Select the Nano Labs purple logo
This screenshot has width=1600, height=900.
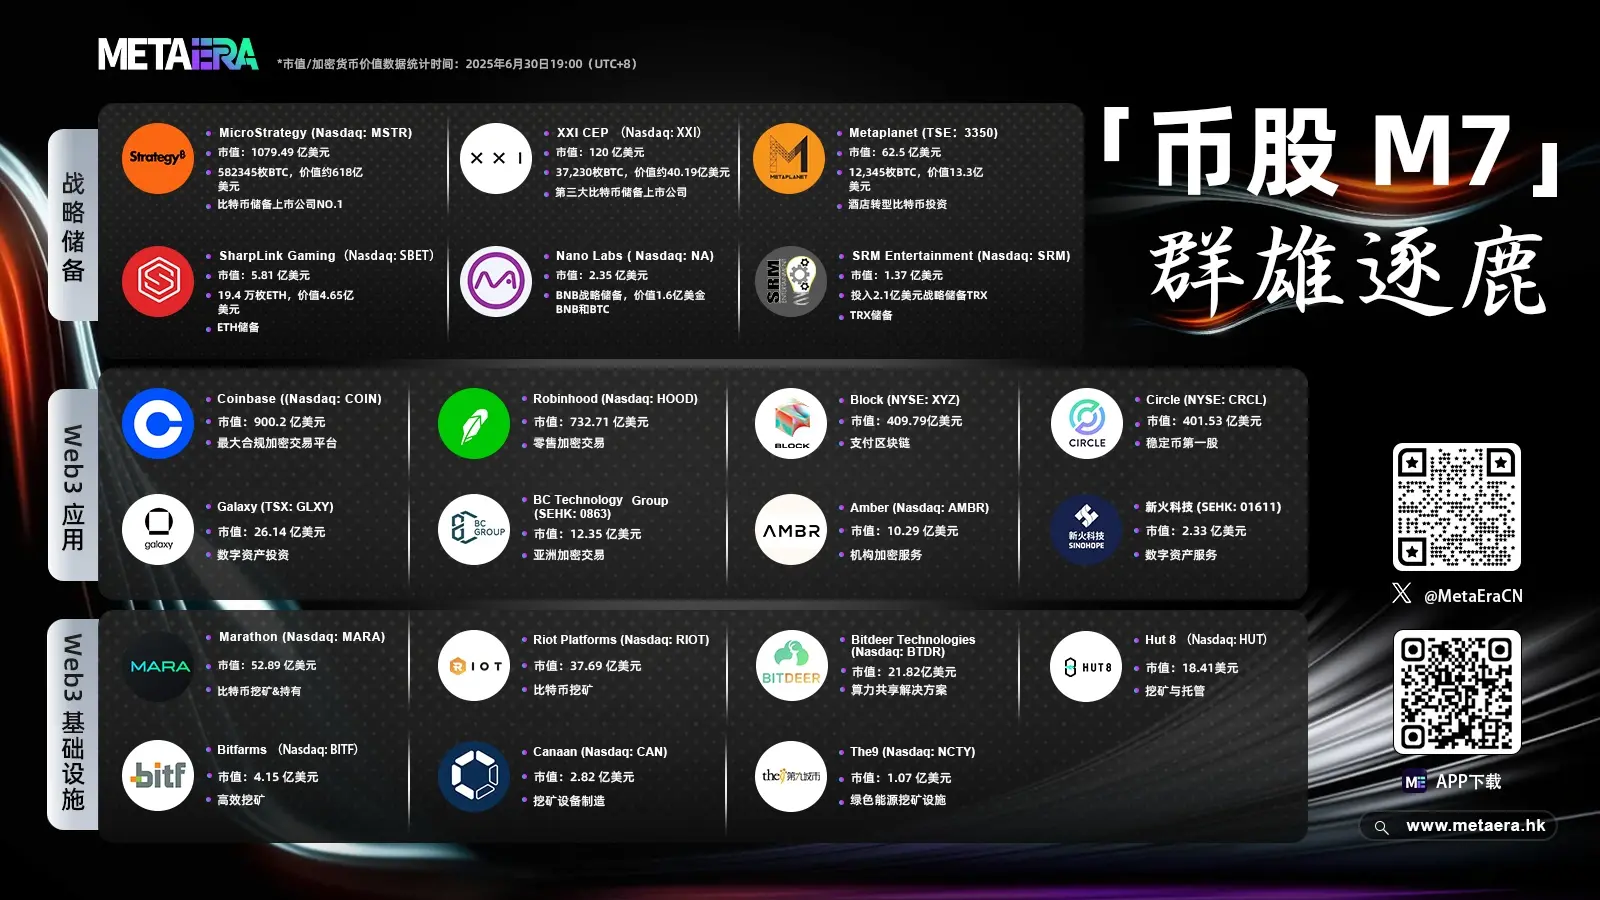click(496, 282)
